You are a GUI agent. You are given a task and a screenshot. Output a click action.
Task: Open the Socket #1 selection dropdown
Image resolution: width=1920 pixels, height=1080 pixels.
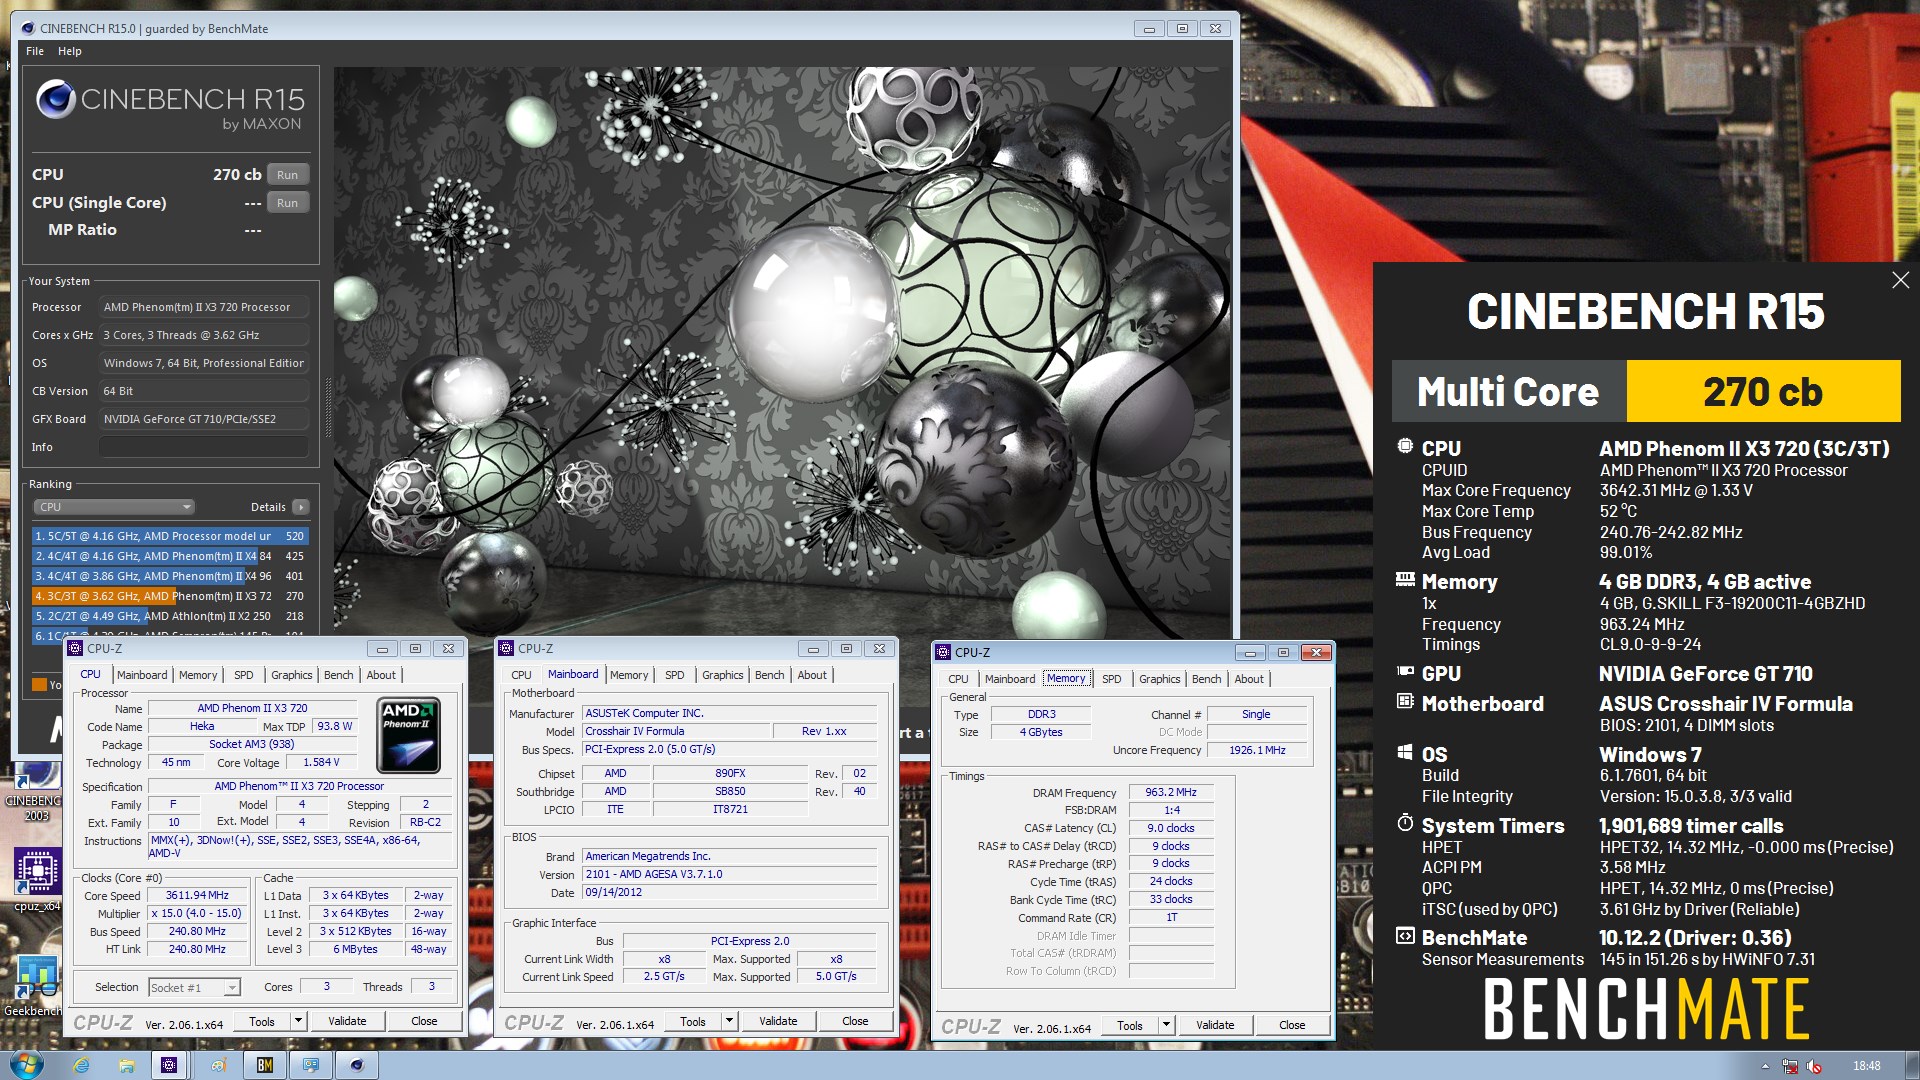(x=194, y=987)
